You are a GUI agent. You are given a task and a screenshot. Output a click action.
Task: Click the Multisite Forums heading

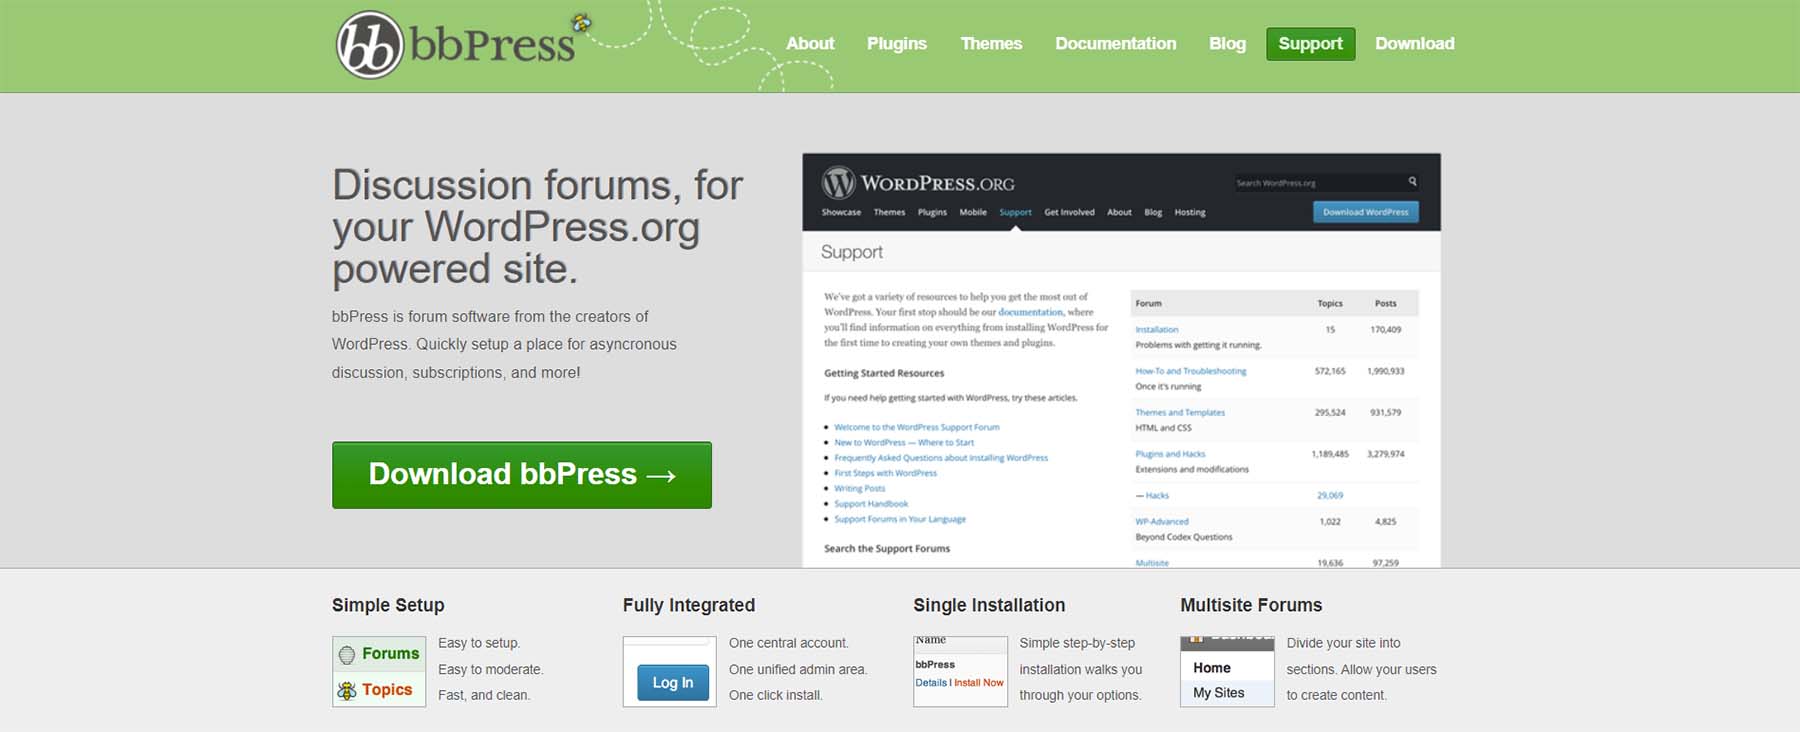point(1251,605)
